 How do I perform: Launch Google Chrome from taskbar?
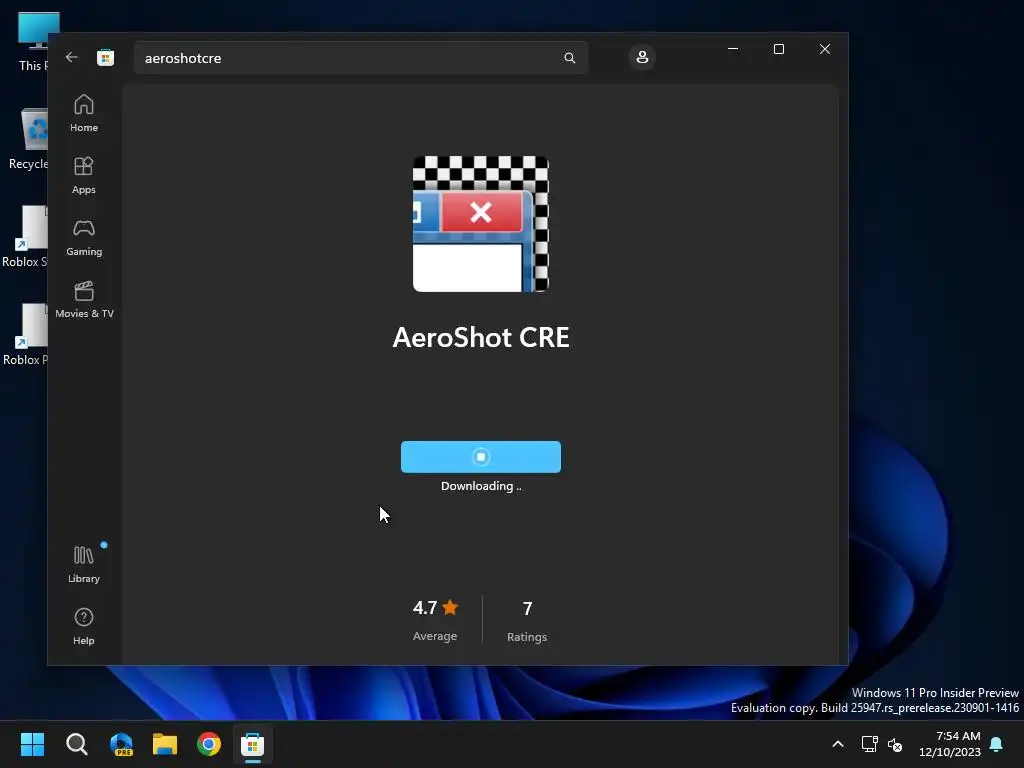point(209,744)
